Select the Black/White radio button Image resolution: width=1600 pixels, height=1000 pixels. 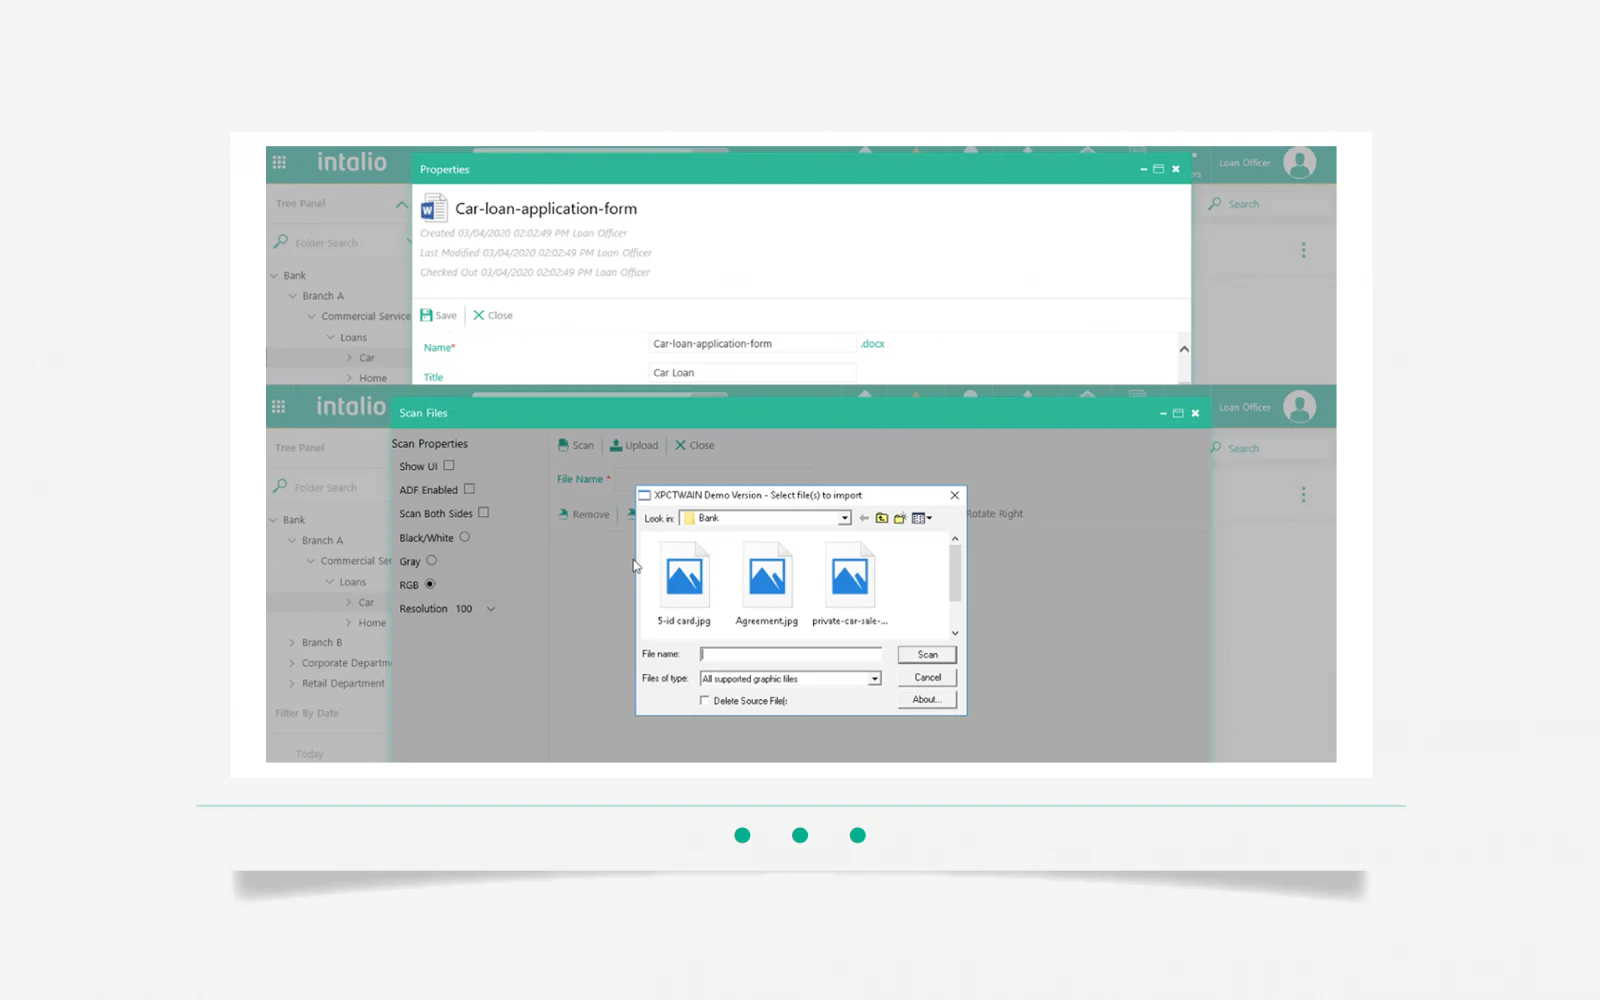[464, 537]
